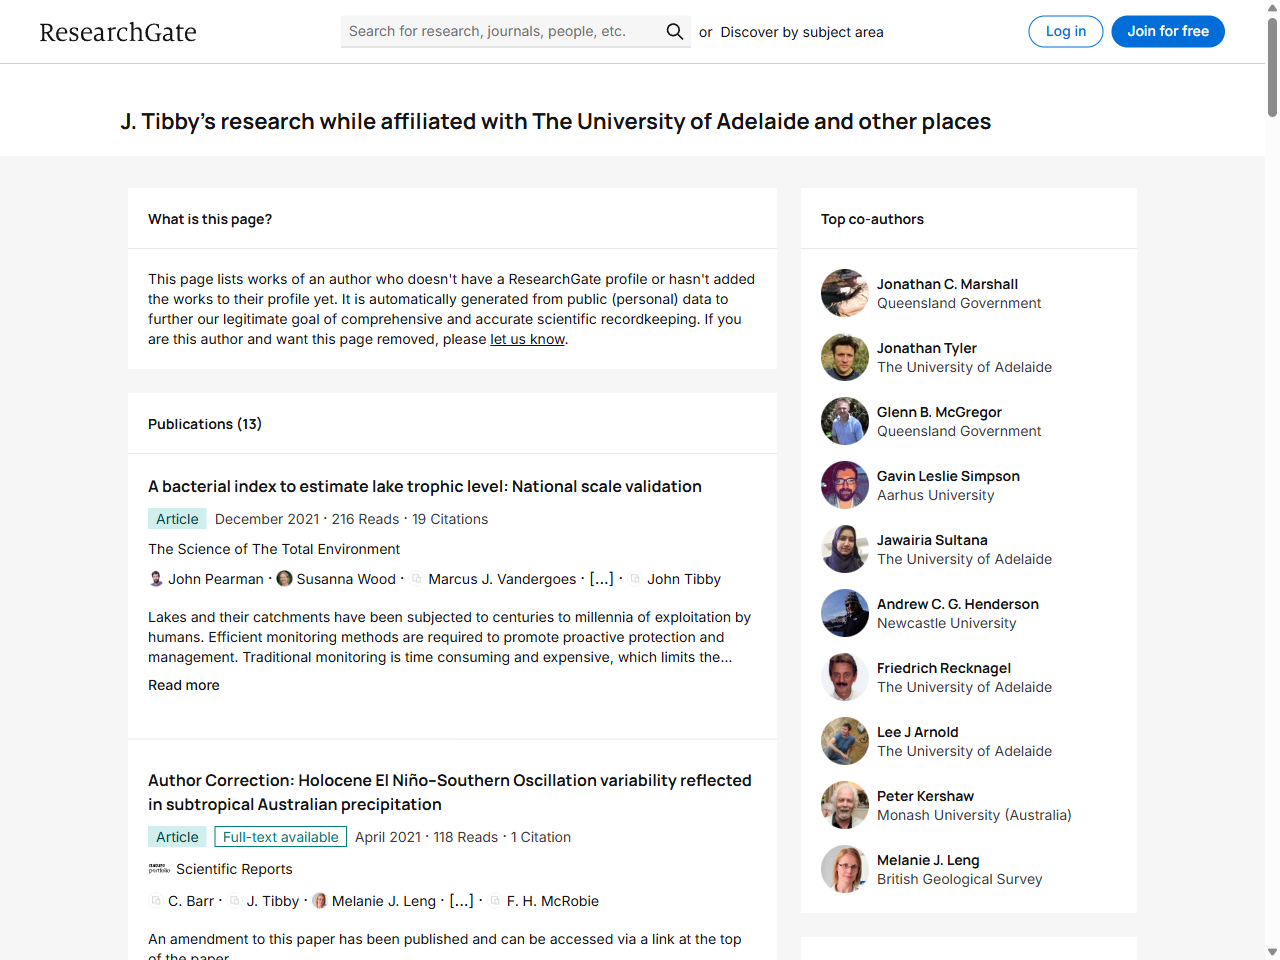The height and width of the screenshot is (960, 1280).
Task: Open Jonathan C. Marshall's profile photo
Action: (x=845, y=293)
